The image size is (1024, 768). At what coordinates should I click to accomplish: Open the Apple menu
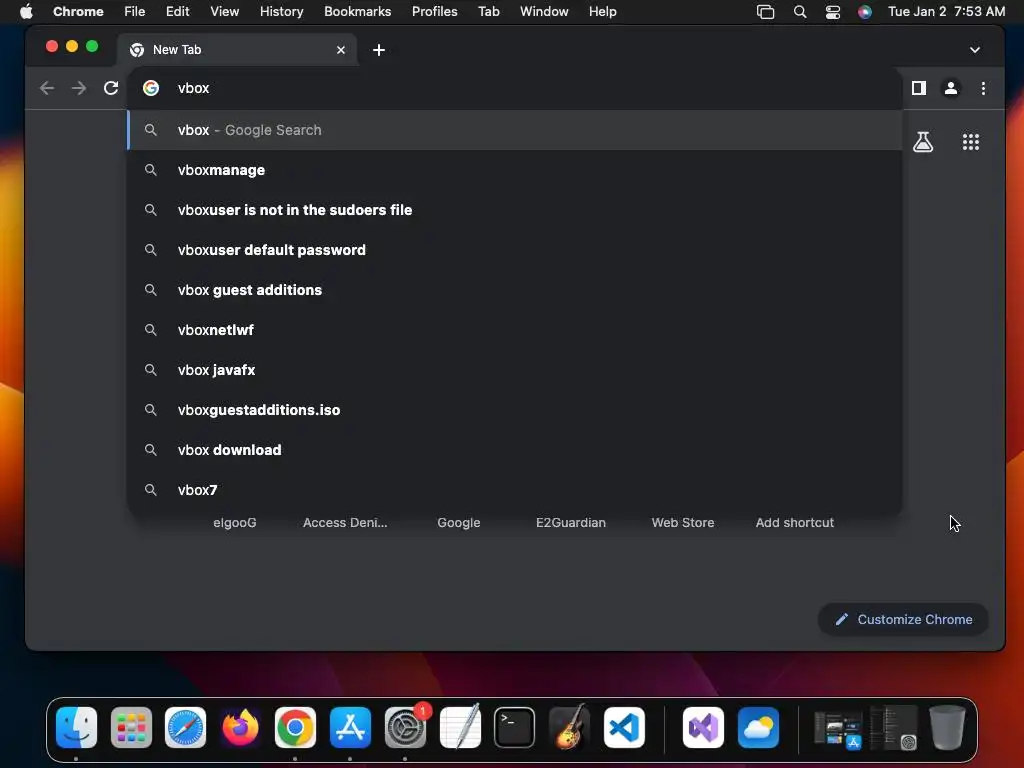(26, 12)
